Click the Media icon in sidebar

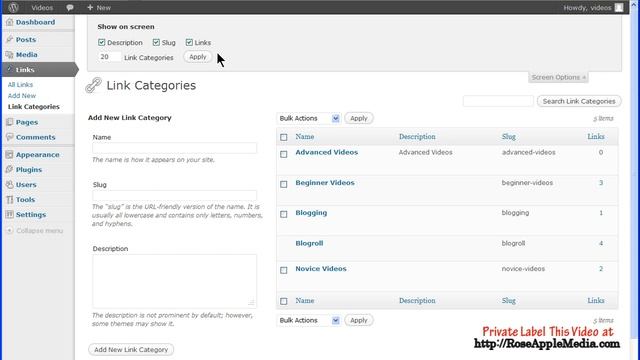[x=9, y=55]
